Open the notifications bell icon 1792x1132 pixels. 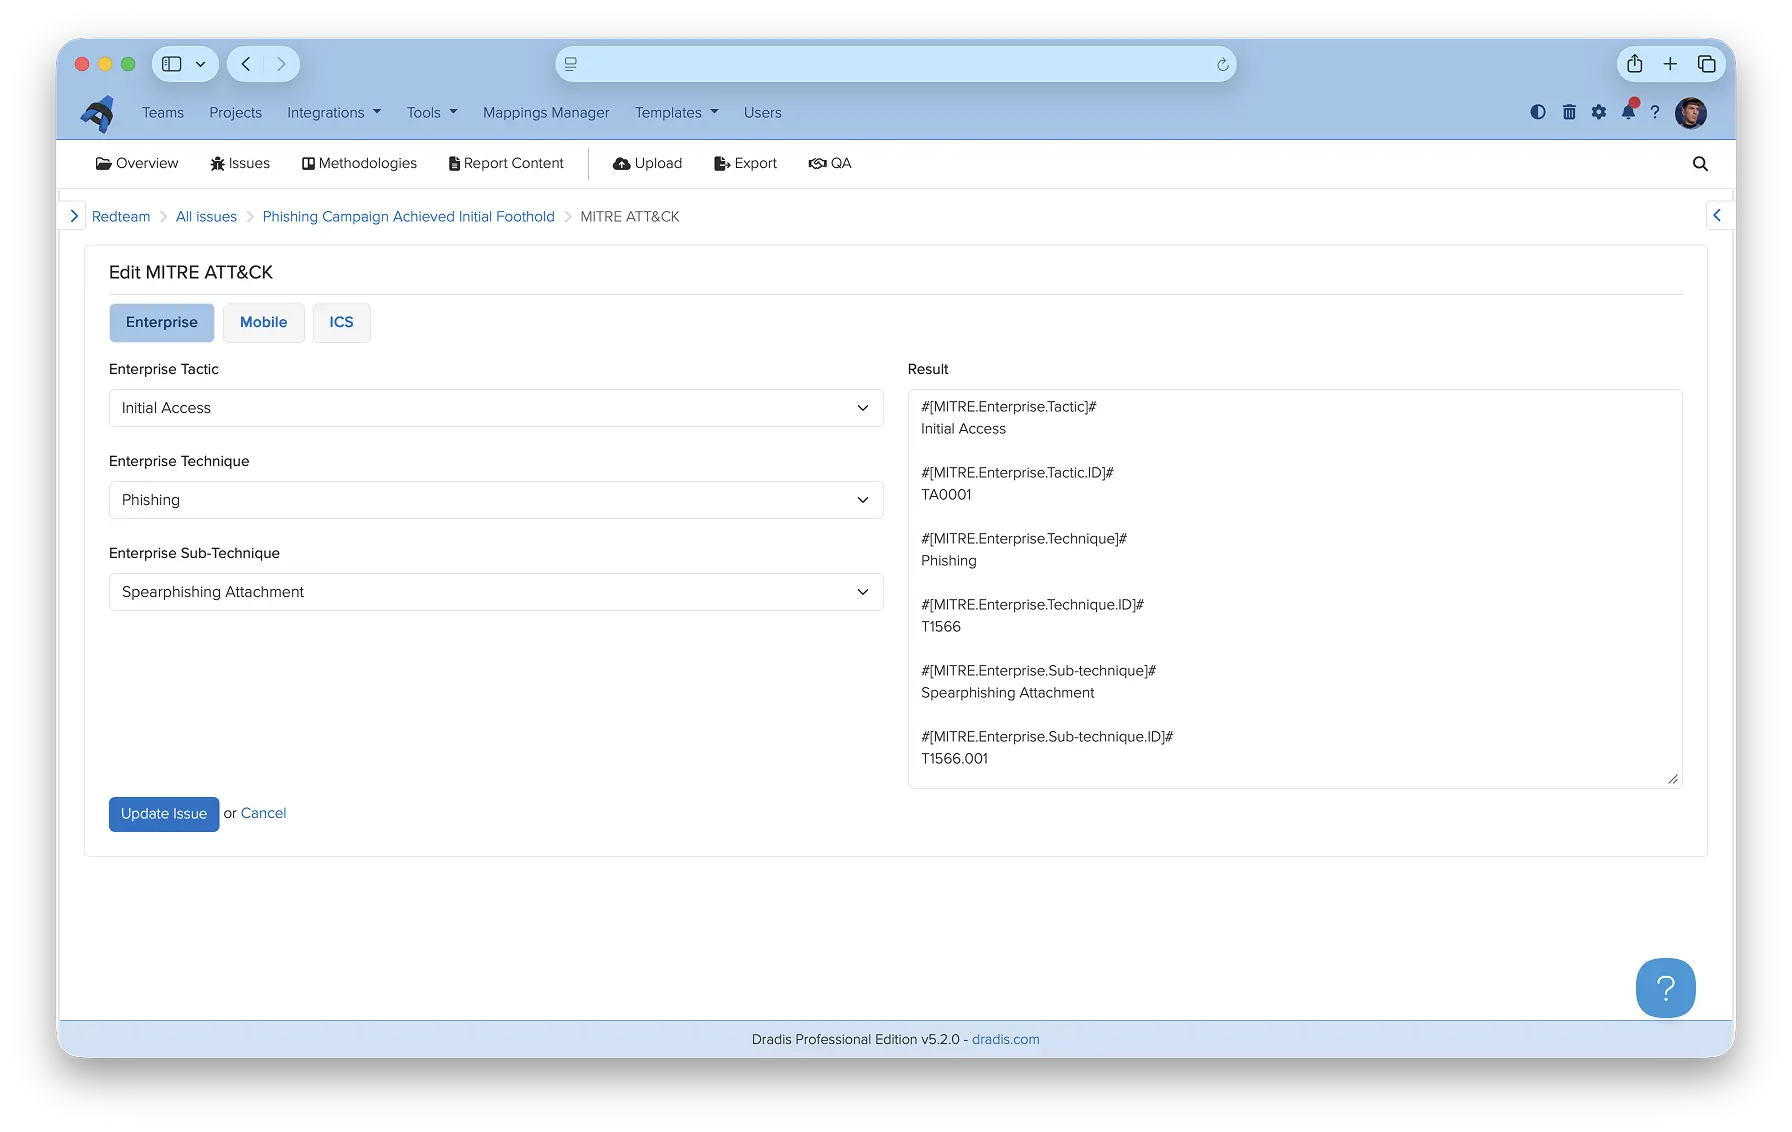[1629, 111]
